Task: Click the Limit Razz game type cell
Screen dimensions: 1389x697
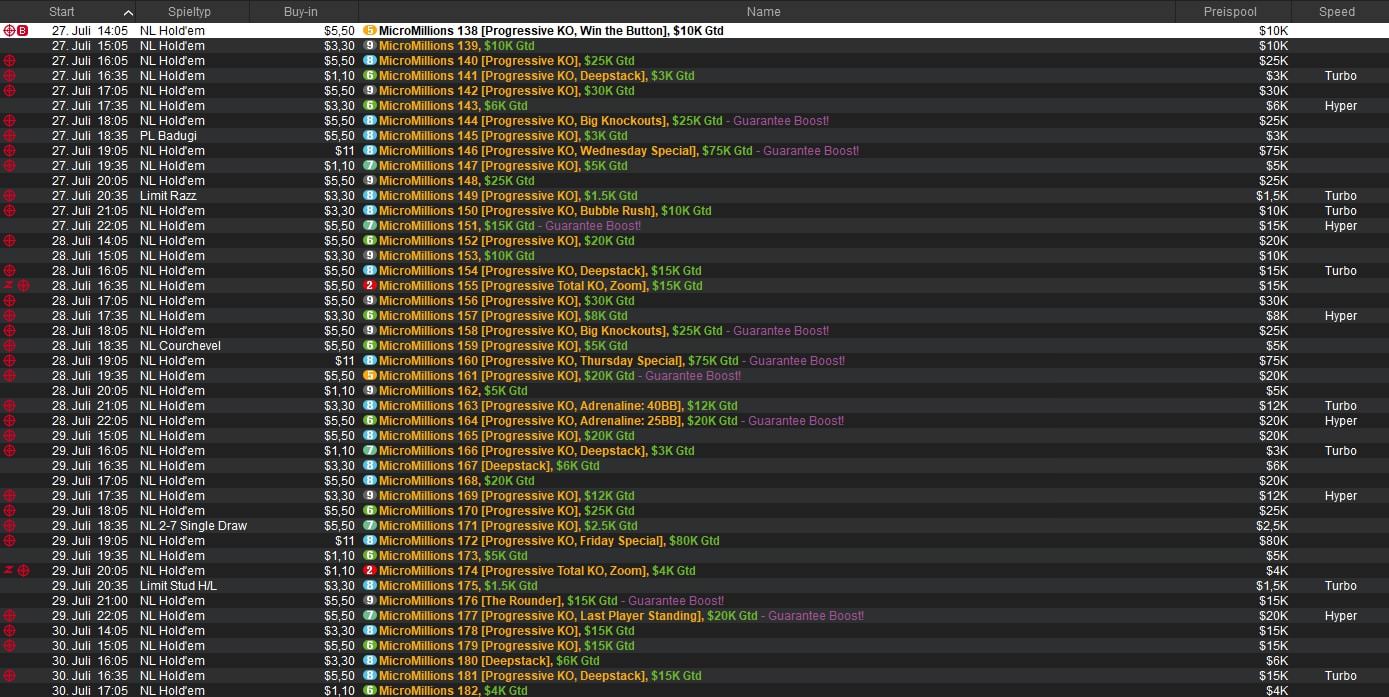Action: coord(168,196)
